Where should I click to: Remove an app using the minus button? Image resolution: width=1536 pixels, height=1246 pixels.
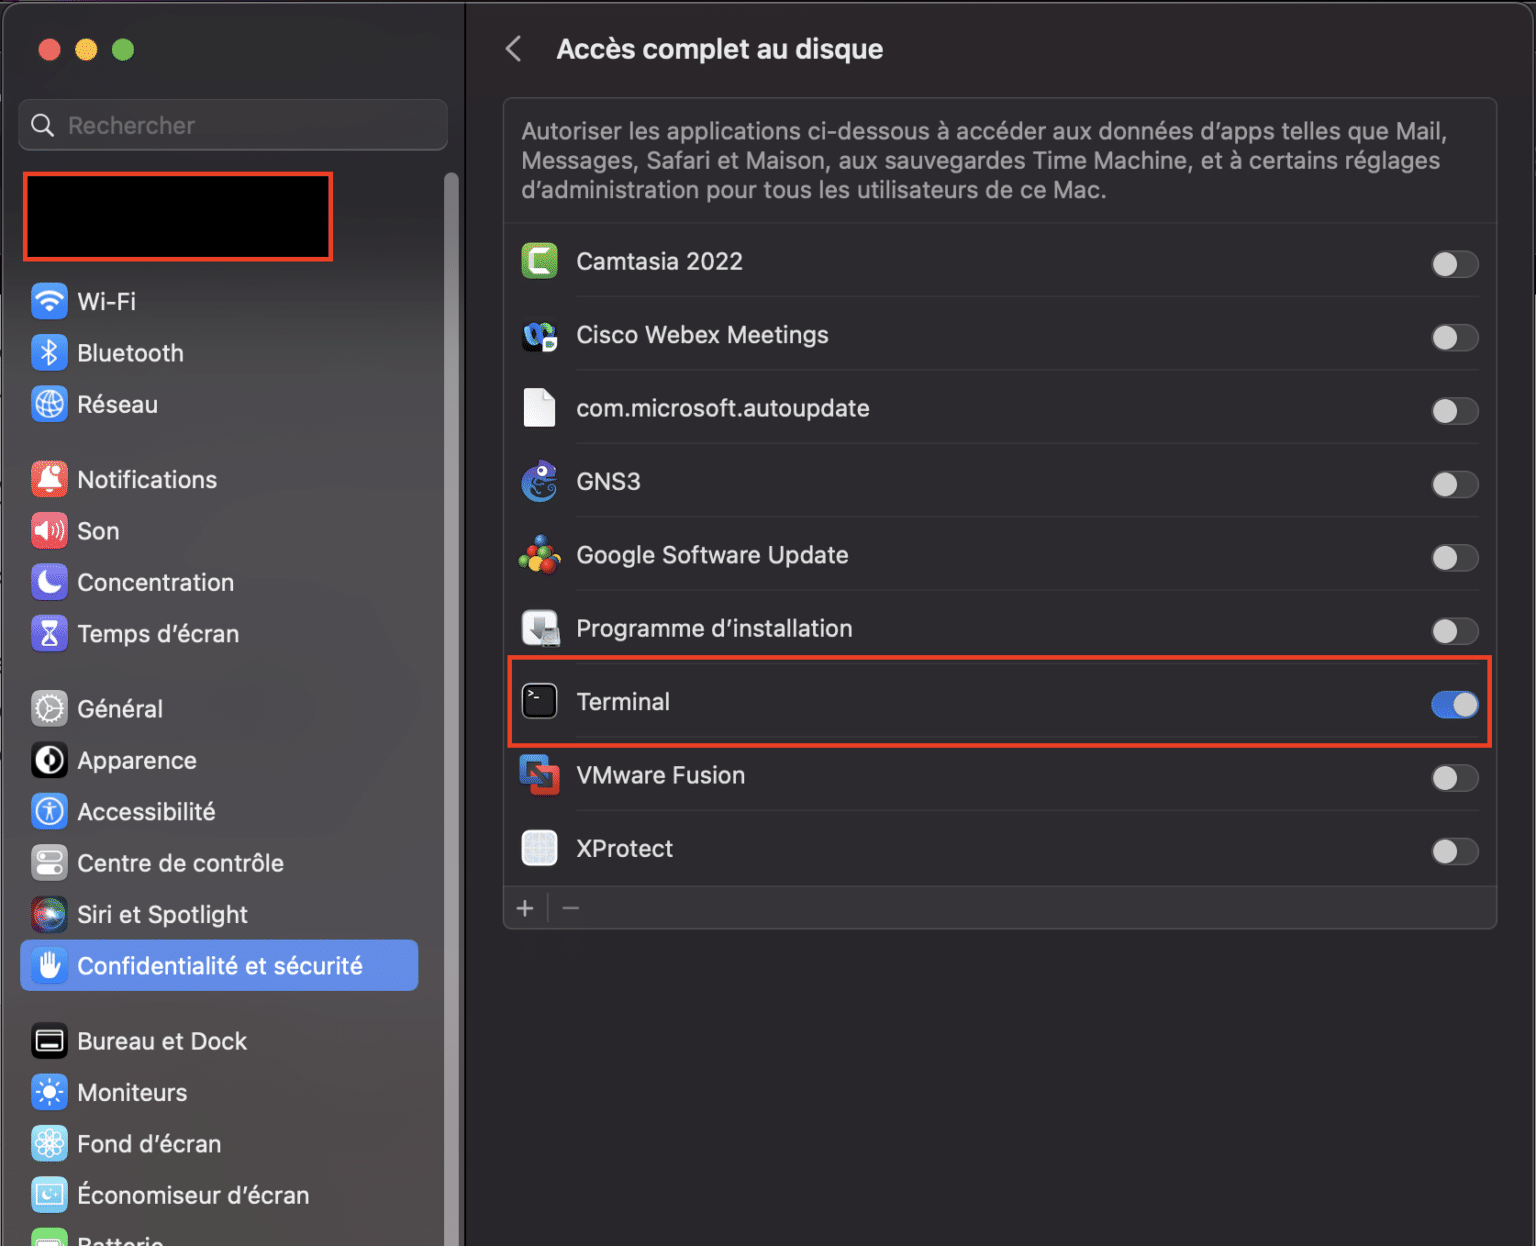coord(571,908)
